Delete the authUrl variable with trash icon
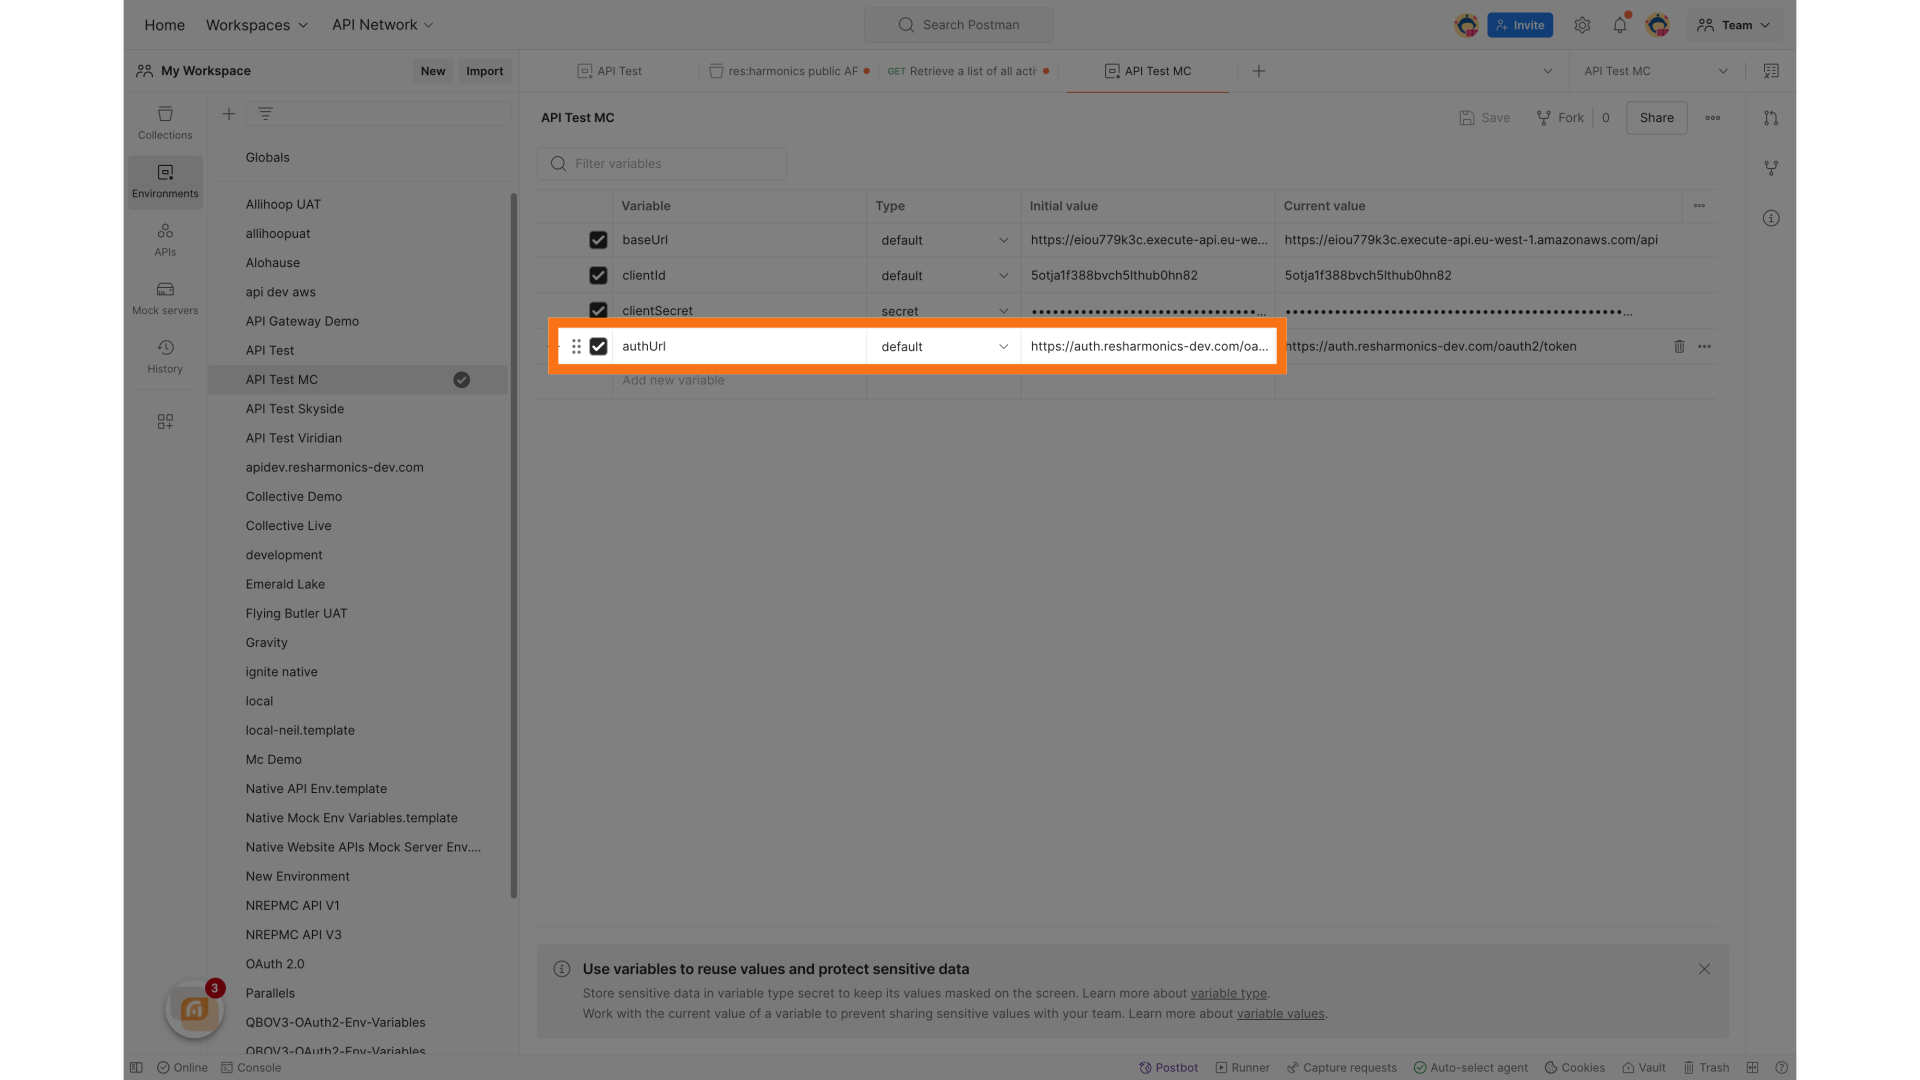This screenshot has width=1920, height=1080. click(x=1679, y=347)
